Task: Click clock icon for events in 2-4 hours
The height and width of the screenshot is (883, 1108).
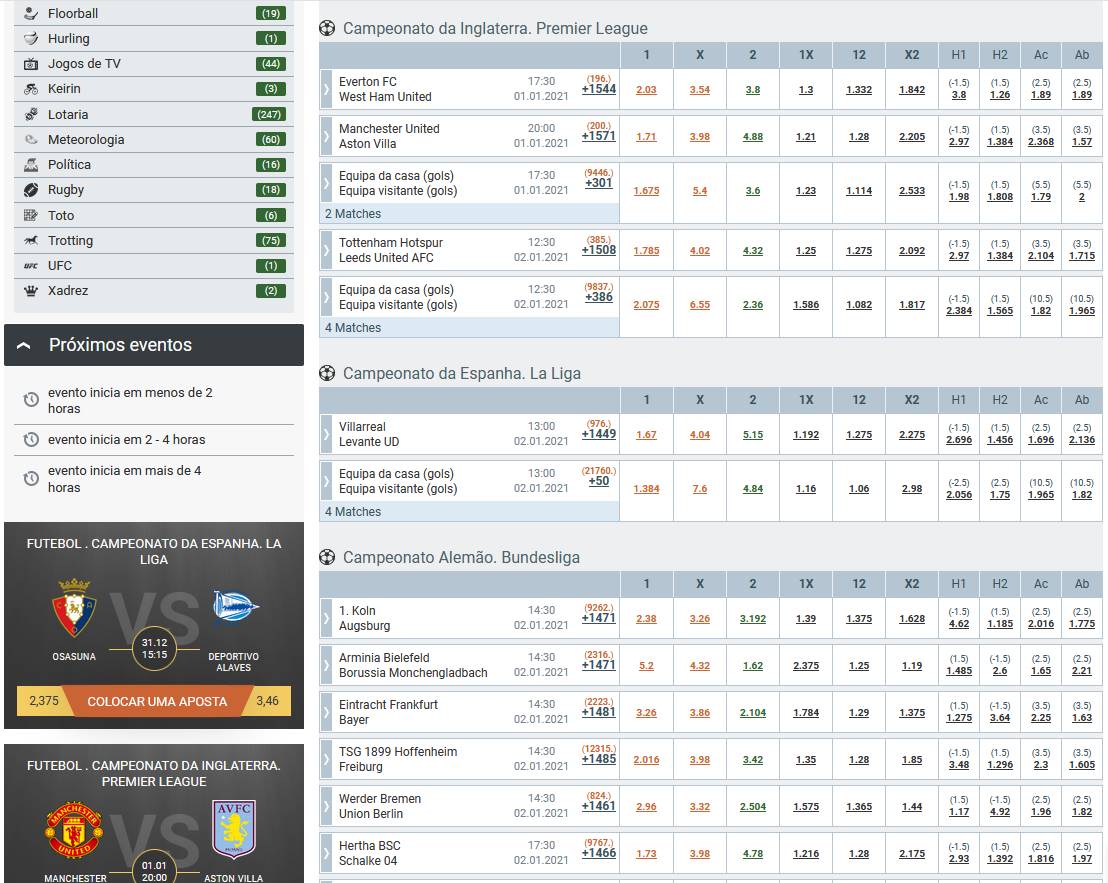Action: (31, 439)
